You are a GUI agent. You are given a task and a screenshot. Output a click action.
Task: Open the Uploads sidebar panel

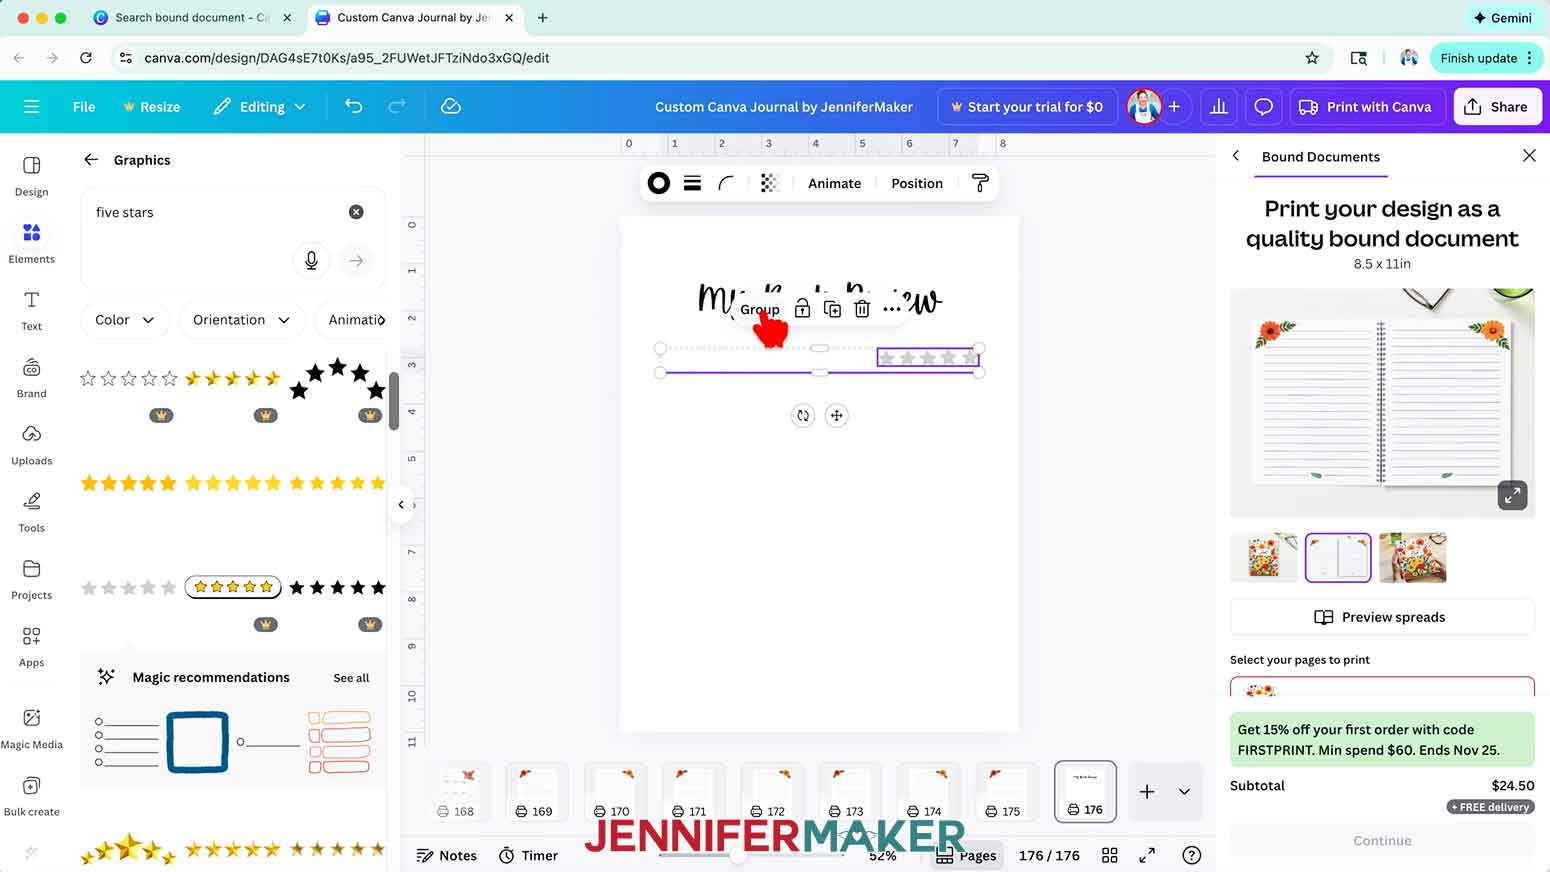click(31, 445)
